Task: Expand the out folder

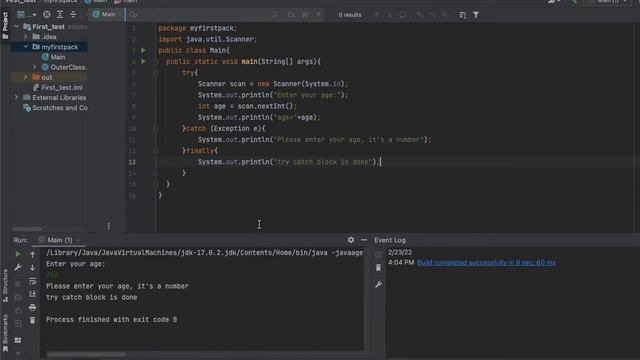Action: click(26, 77)
